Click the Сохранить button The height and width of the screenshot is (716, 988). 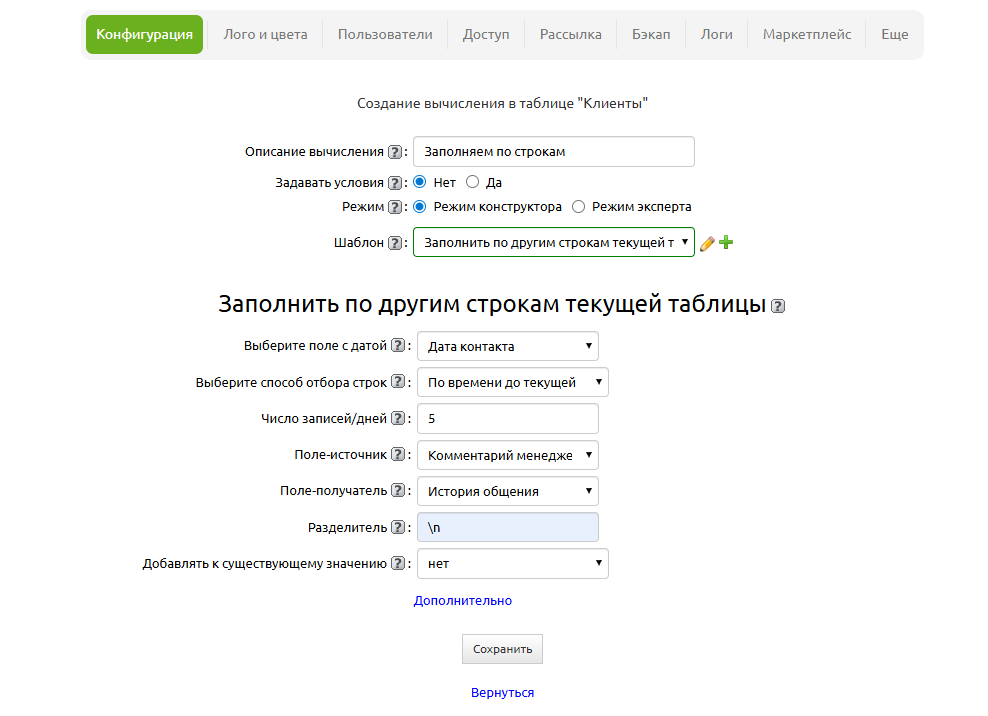502,649
